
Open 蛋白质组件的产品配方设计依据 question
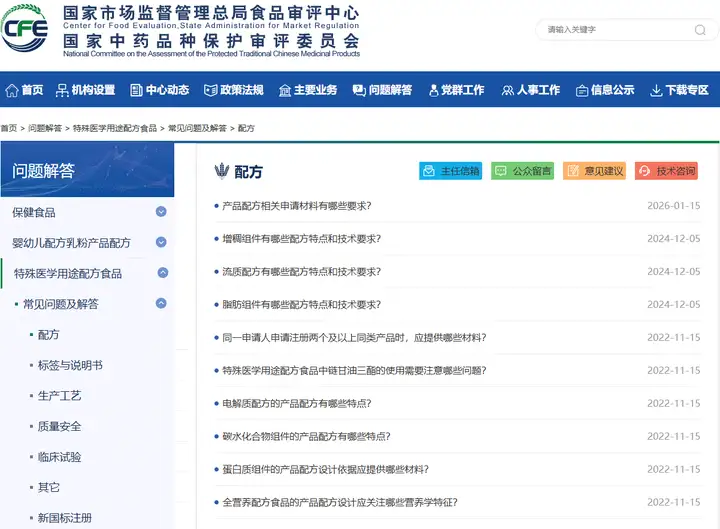(x=326, y=469)
